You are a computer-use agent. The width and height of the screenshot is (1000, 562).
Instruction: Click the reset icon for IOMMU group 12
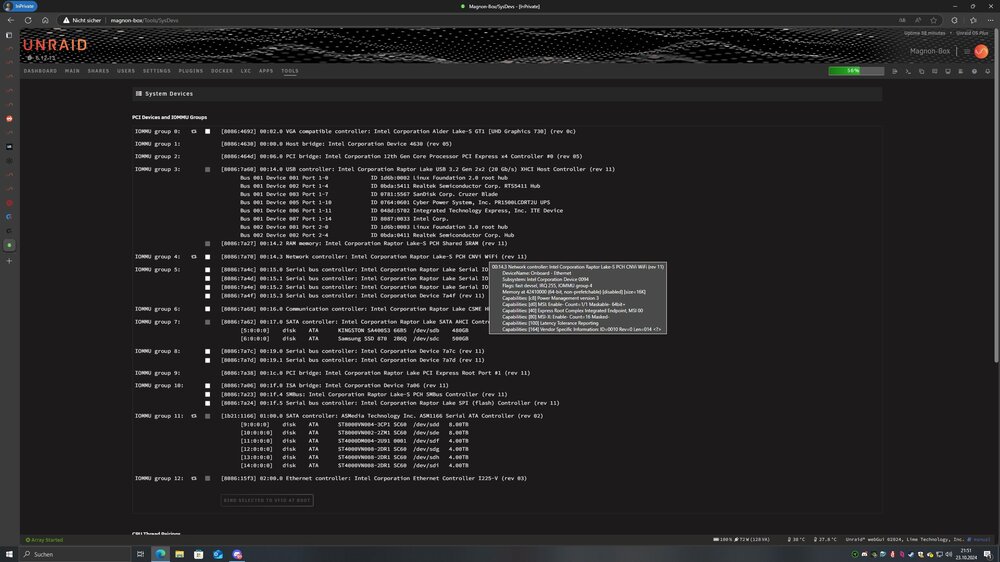point(194,478)
